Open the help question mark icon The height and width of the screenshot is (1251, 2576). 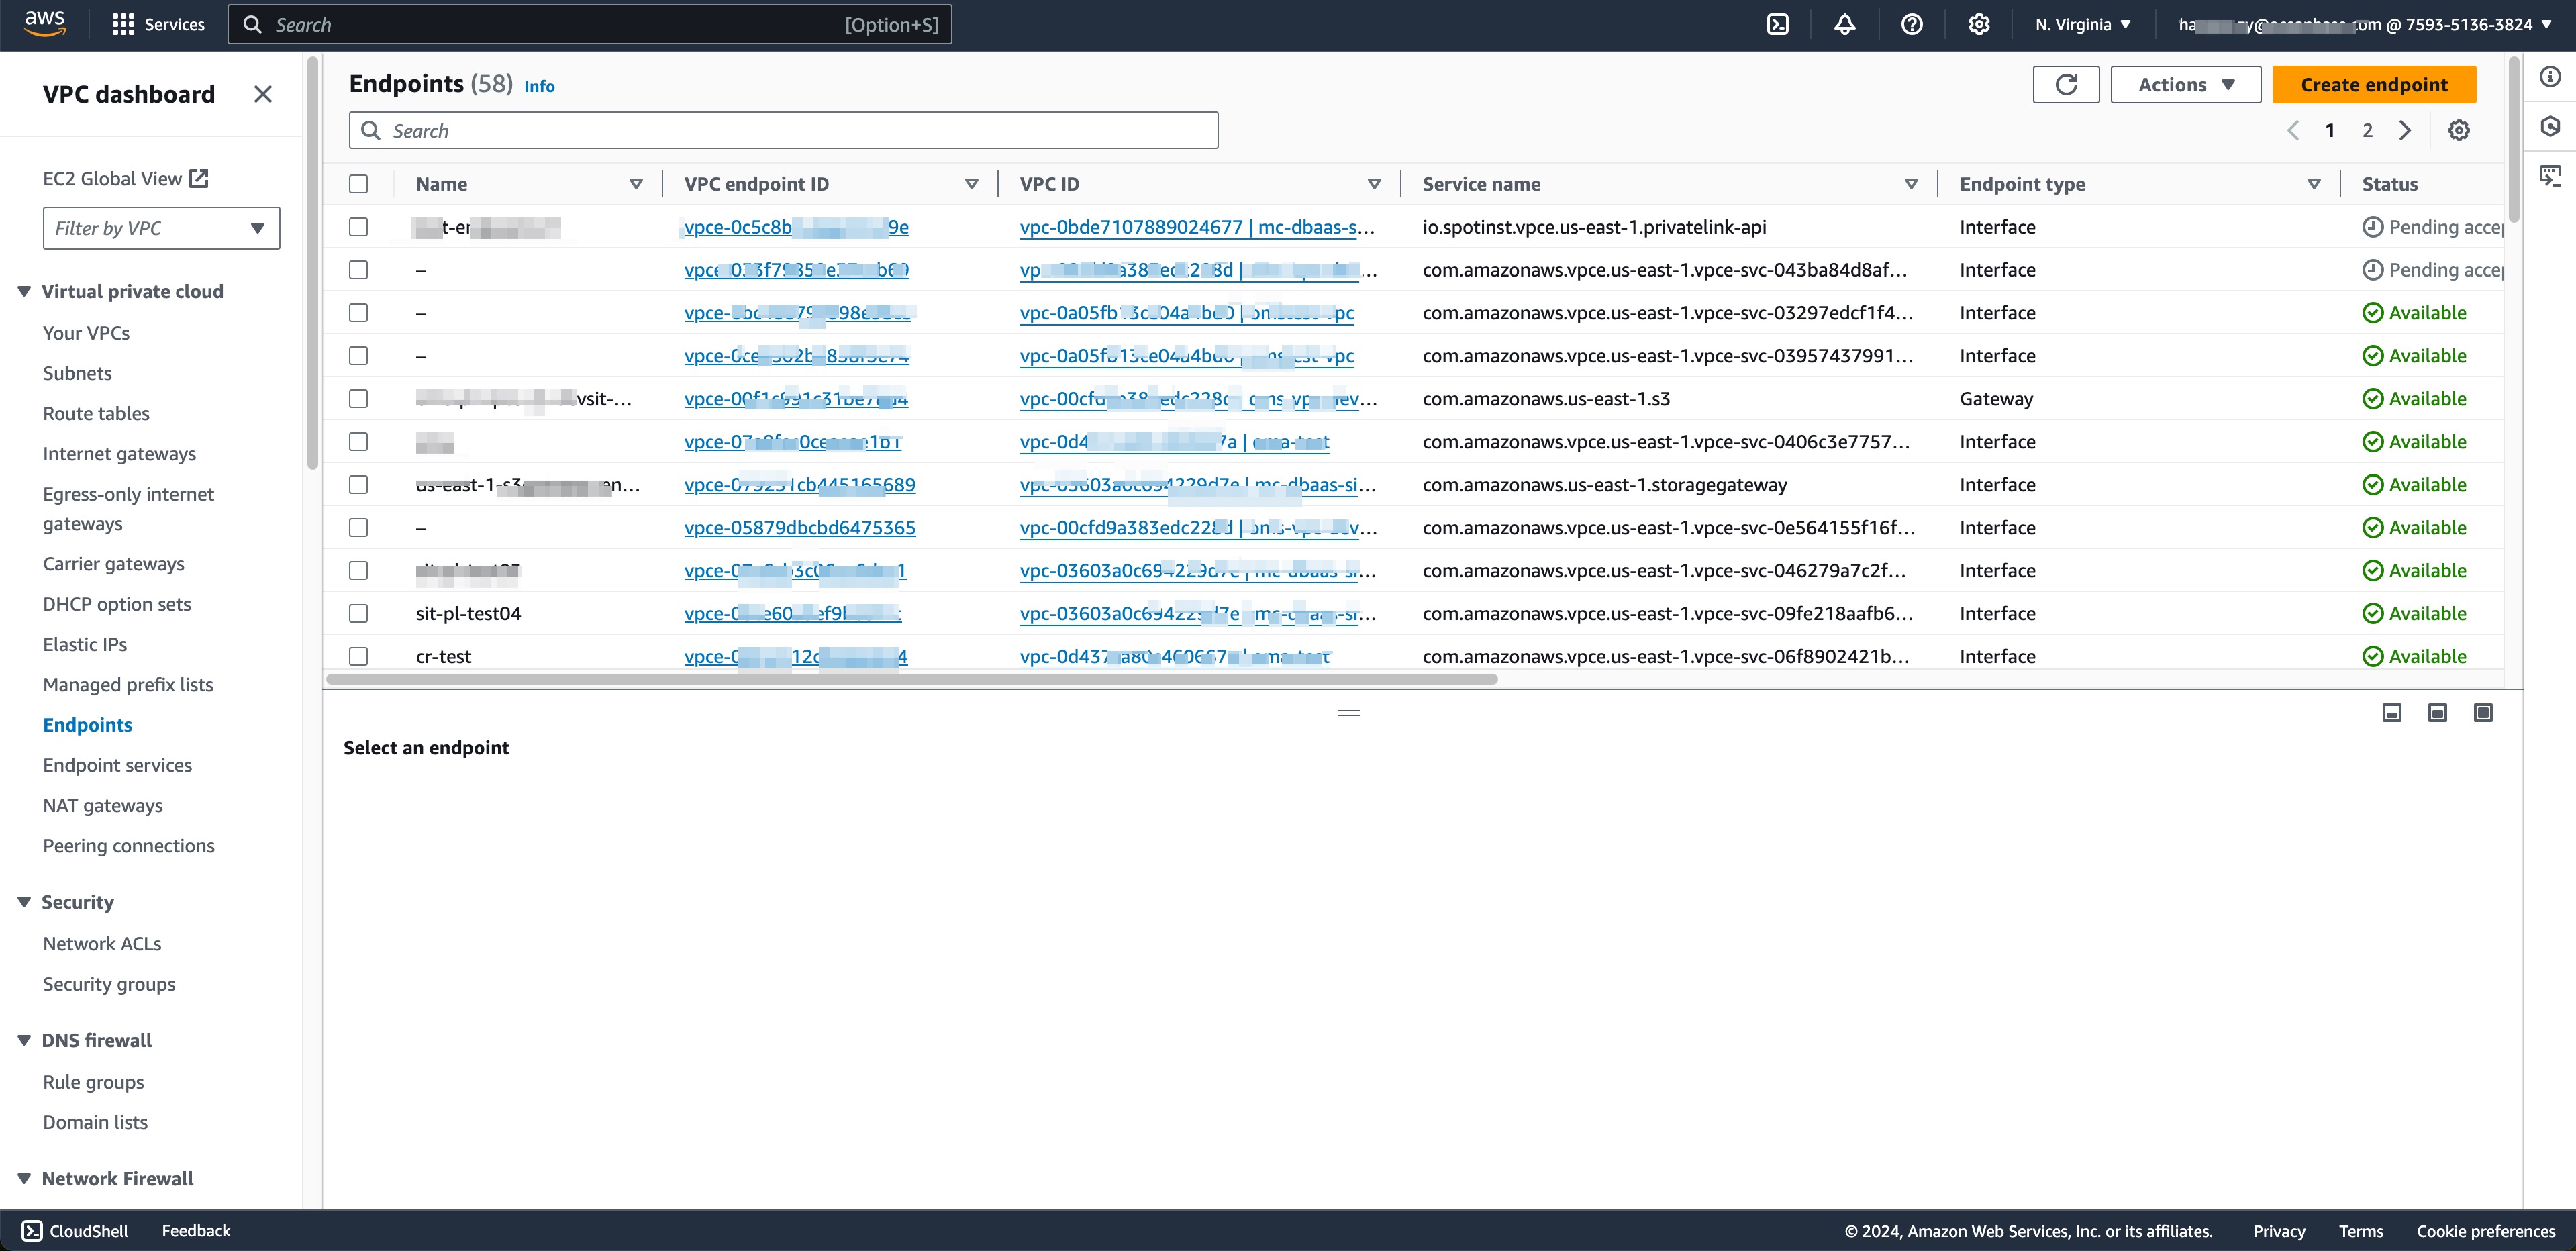point(1911,25)
